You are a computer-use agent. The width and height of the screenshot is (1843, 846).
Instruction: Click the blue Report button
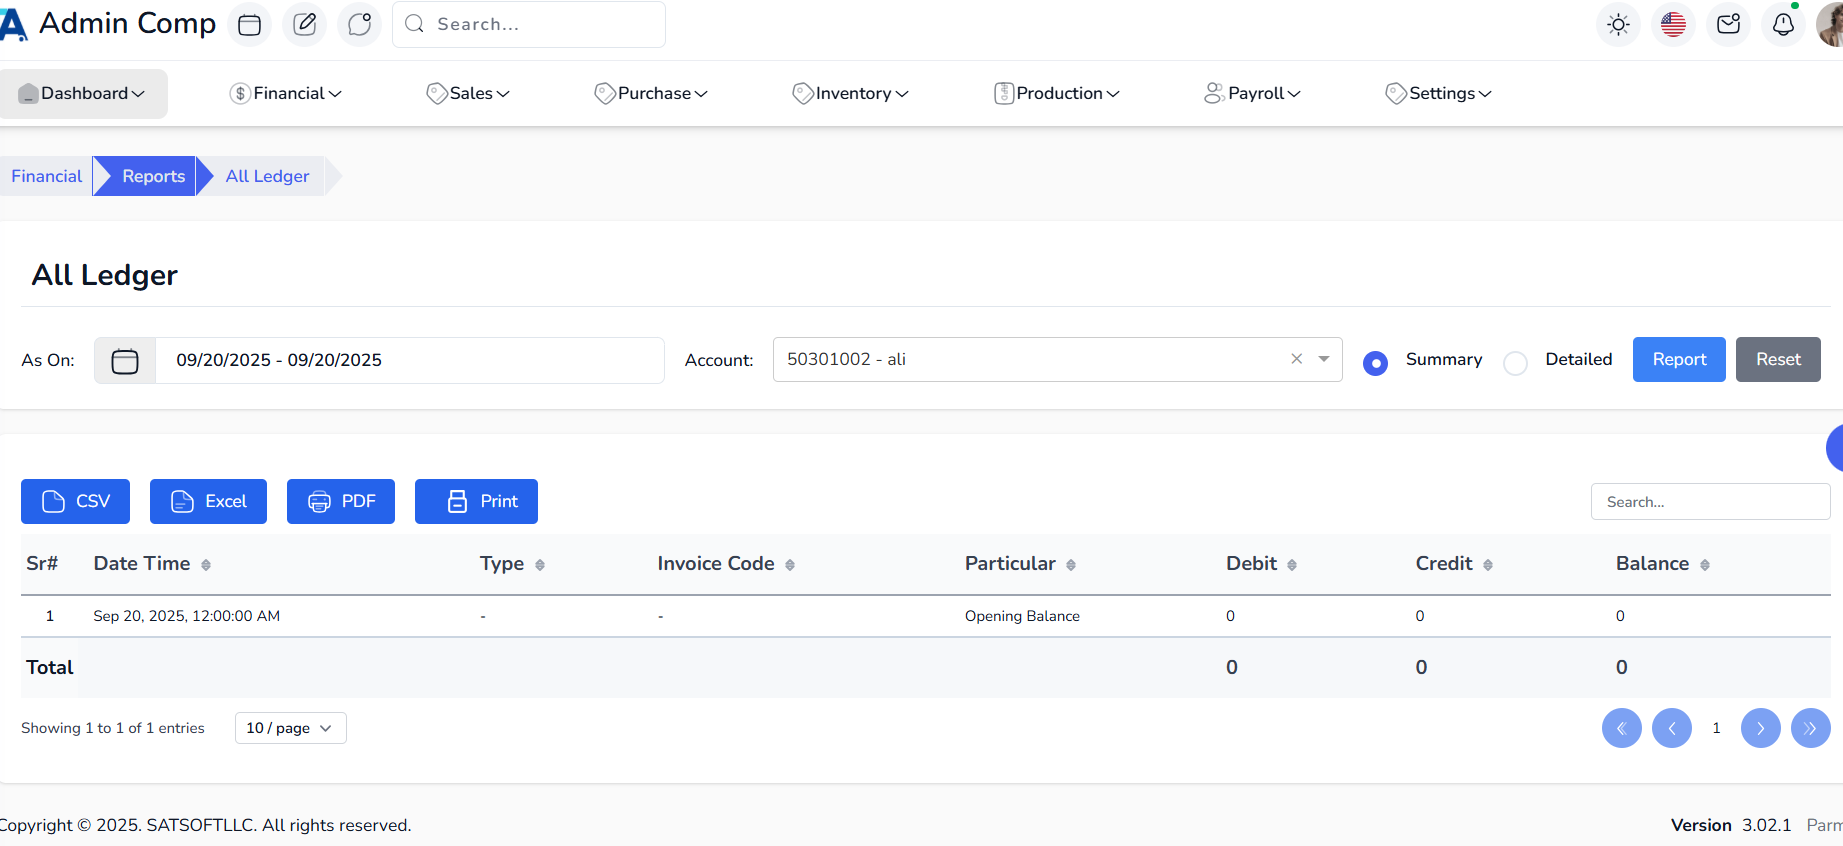click(x=1678, y=360)
